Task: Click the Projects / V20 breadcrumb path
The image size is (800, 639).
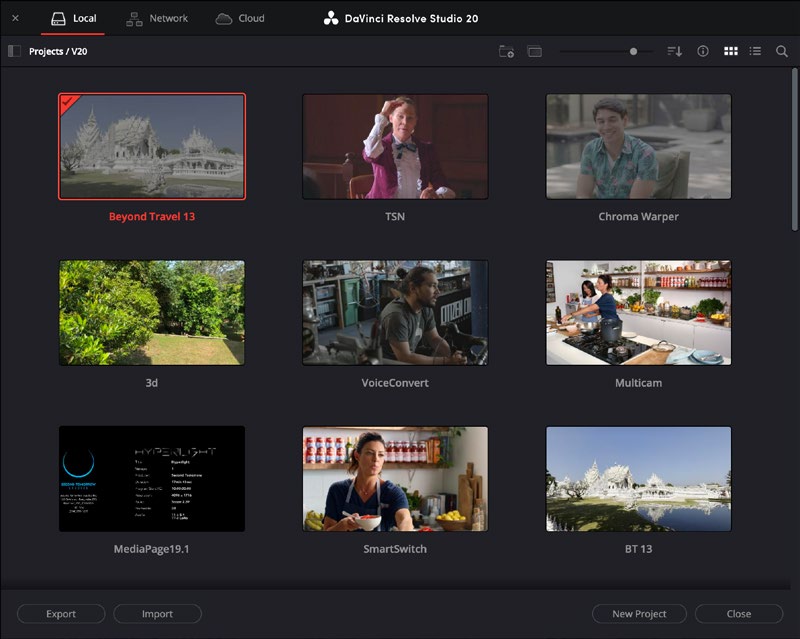Action: coord(58,52)
